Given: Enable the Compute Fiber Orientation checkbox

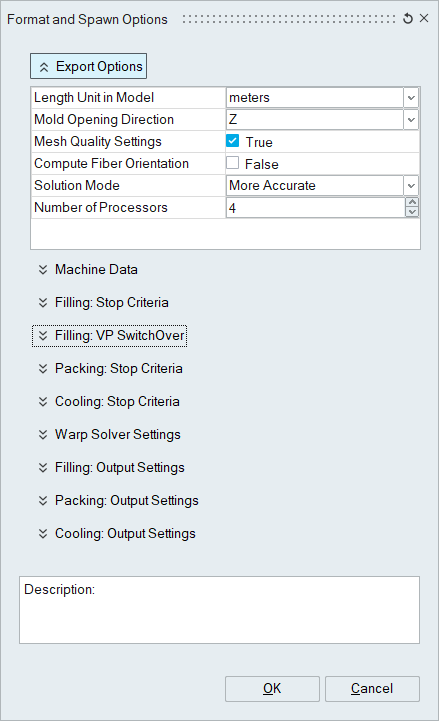Looking at the screenshot, I should [233, 163].
